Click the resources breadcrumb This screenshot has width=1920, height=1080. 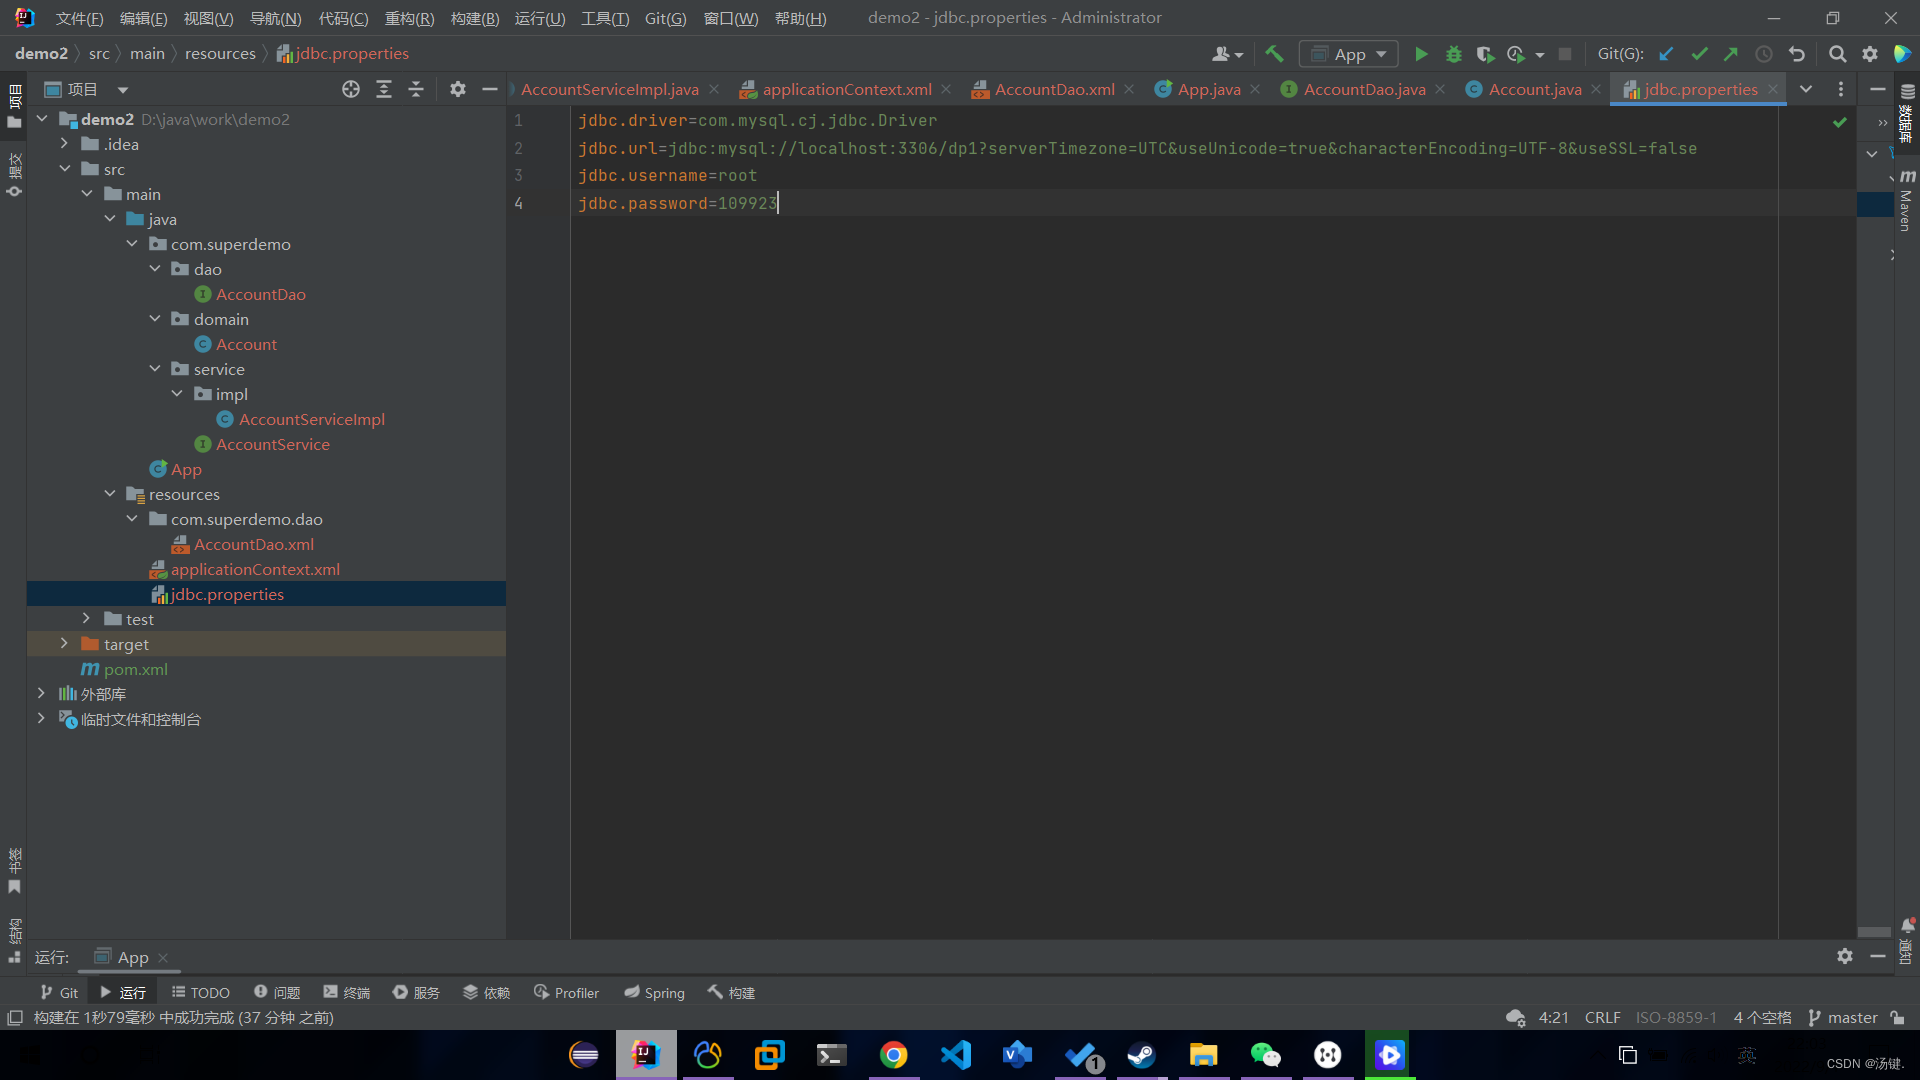tap(220, 54)
